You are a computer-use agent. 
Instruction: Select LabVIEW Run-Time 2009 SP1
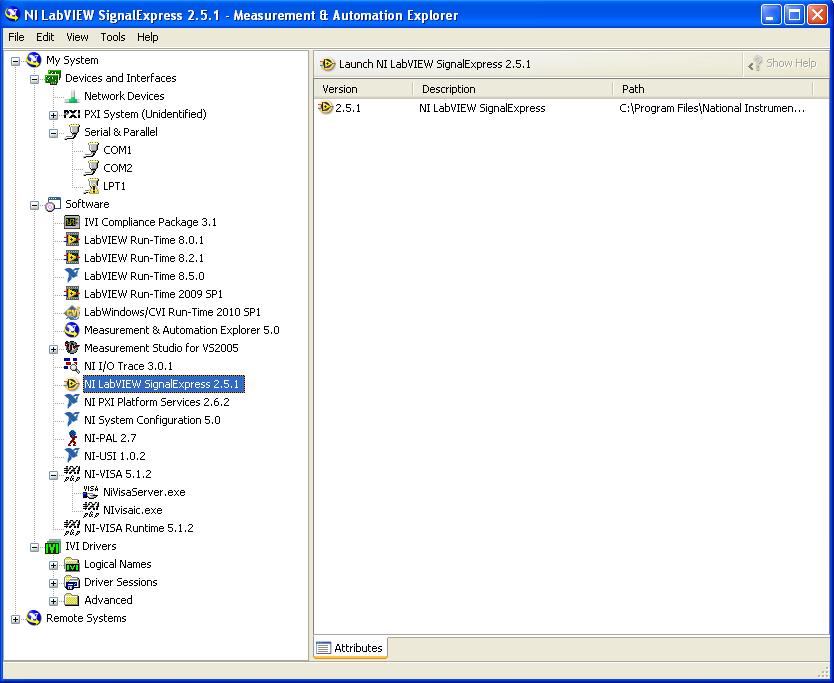pyautogui.click(x=153, y=294)
